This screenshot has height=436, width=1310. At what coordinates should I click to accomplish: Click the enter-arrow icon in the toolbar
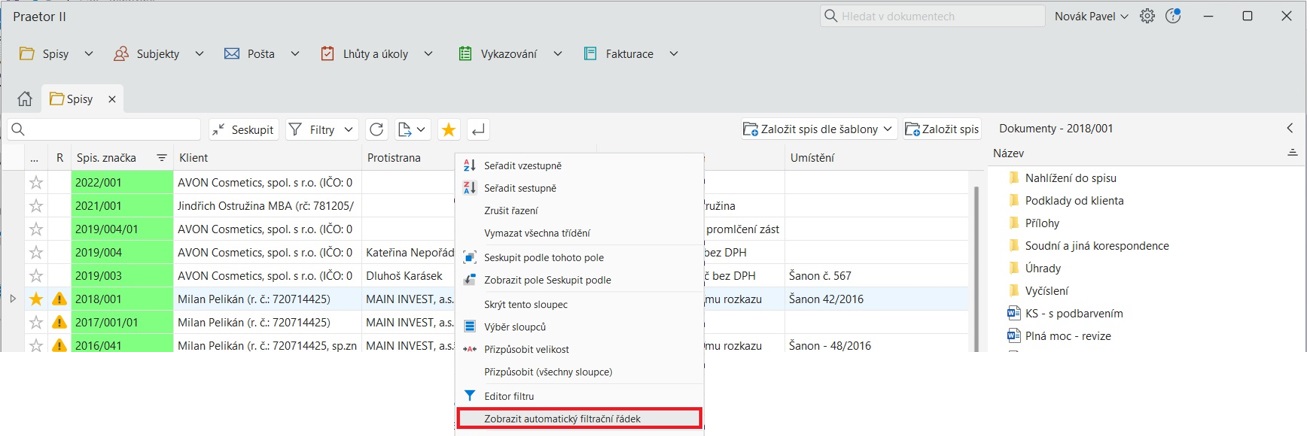478,130
